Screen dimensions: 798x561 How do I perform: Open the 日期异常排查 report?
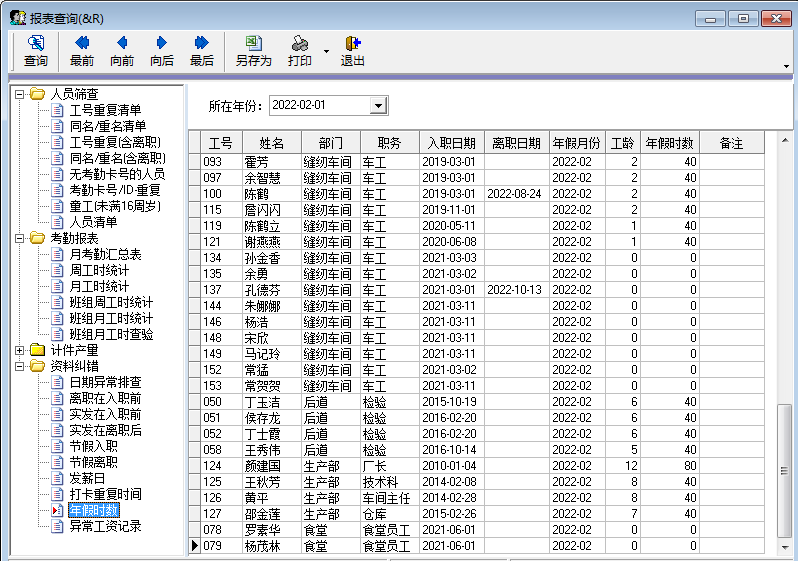(105, 382)
